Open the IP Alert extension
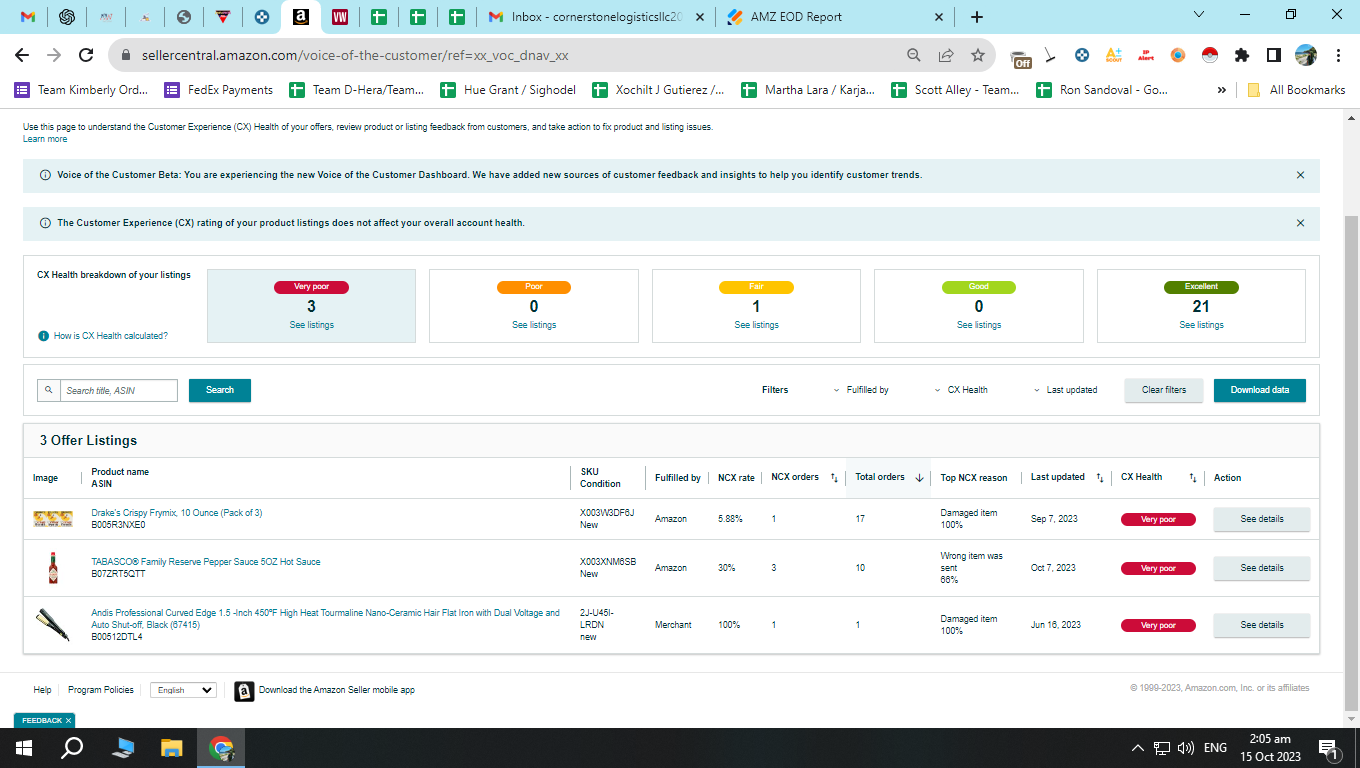The width and height of the screenshot is (1360, 768). 1146,56
